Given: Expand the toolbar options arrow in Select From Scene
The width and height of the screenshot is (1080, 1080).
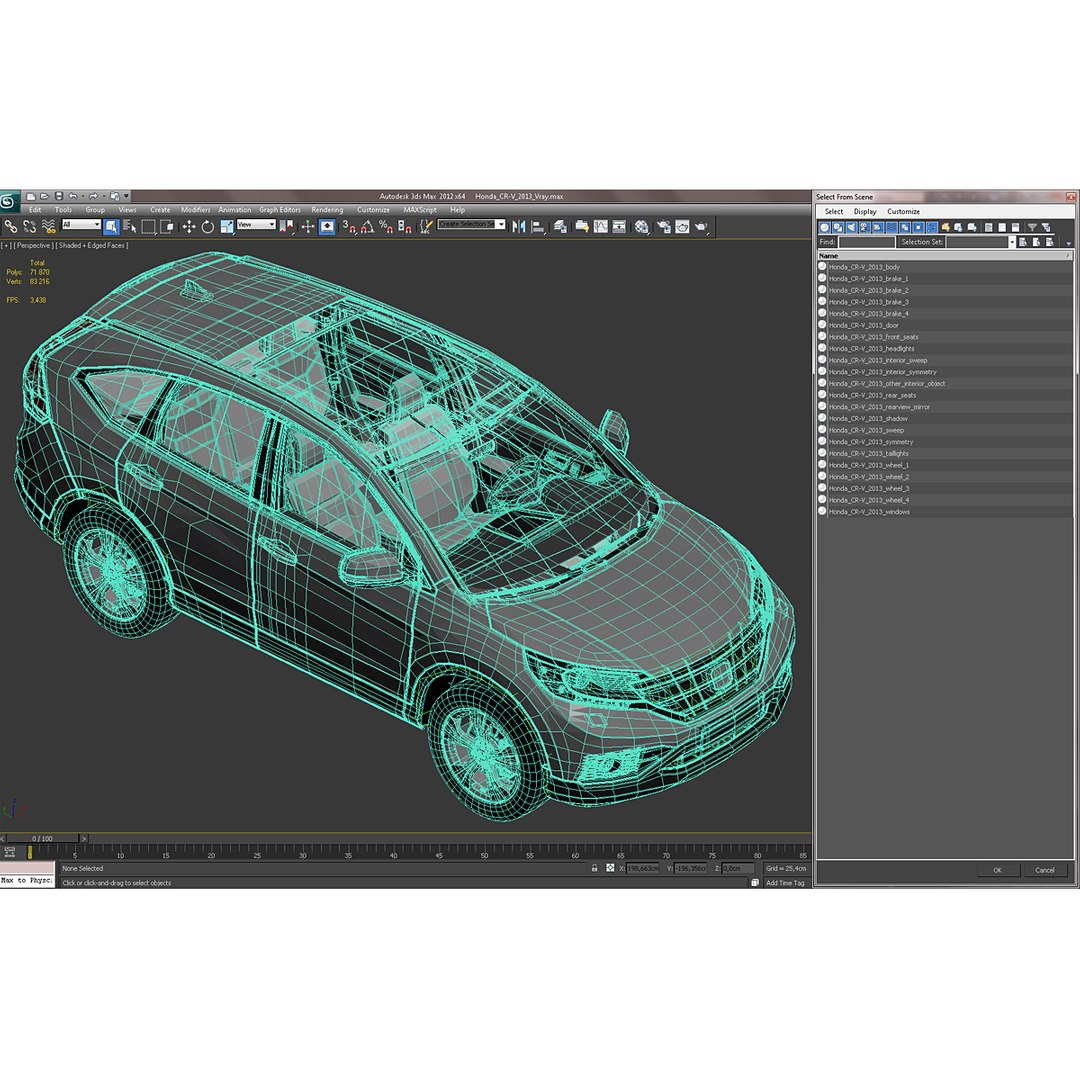Looking at the screenshot, I should point(1068,244).
